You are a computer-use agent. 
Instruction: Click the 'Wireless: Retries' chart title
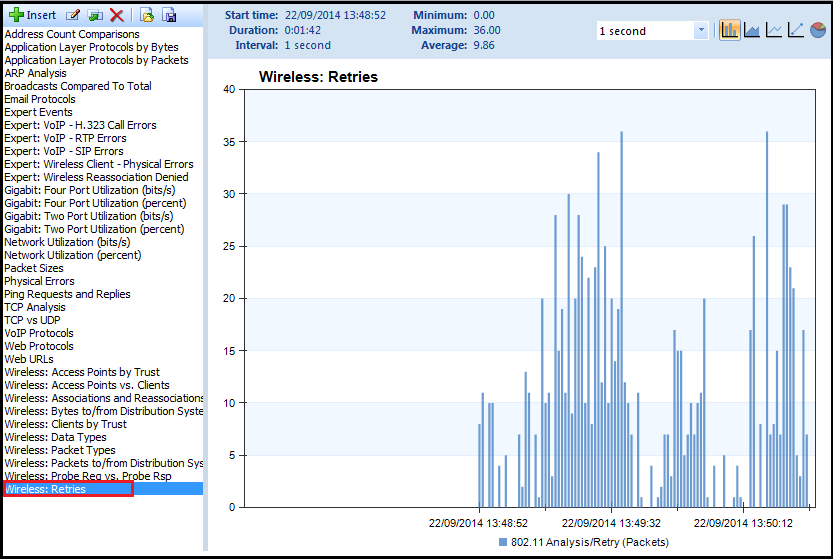[318, 76]
